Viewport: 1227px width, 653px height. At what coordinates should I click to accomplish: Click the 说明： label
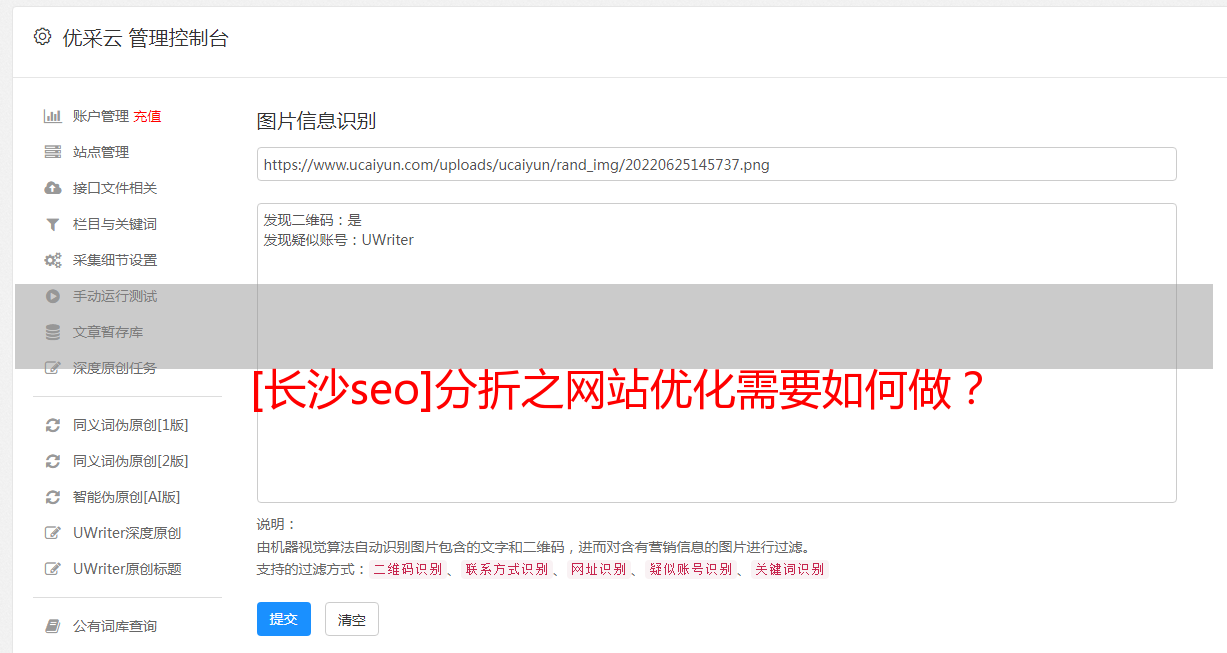(277, 525)
